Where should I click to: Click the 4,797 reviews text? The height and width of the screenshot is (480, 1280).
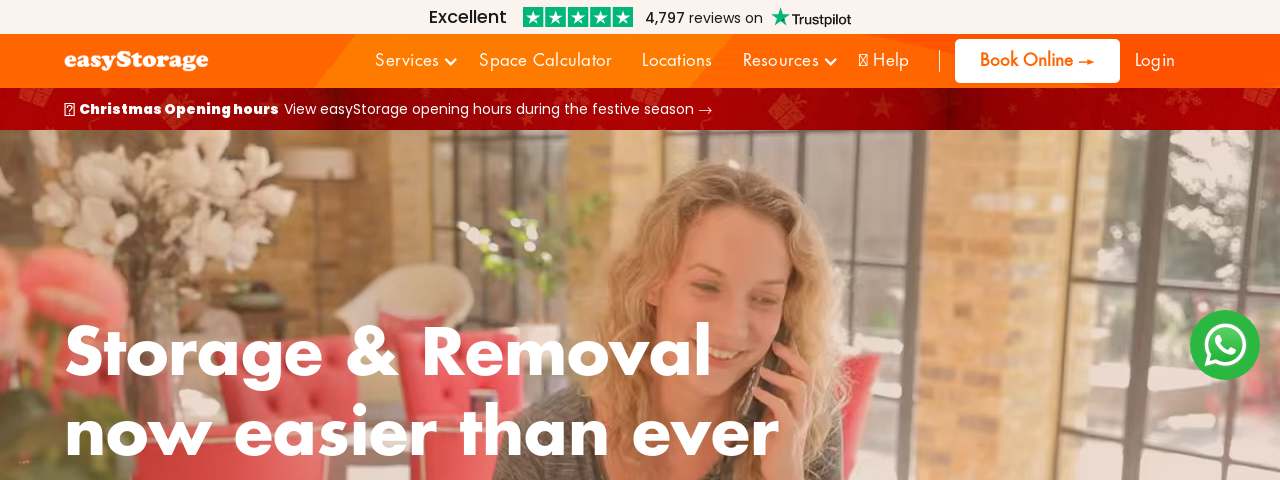[x=704, y=18]
